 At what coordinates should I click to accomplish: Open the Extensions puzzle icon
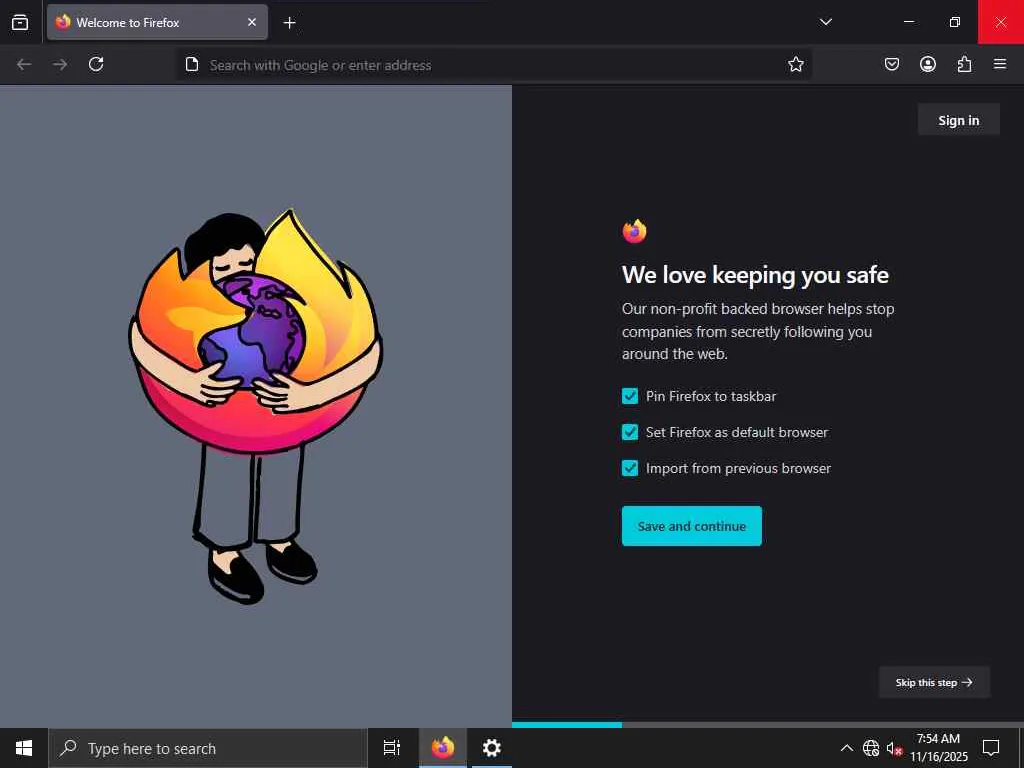point(964,64)
